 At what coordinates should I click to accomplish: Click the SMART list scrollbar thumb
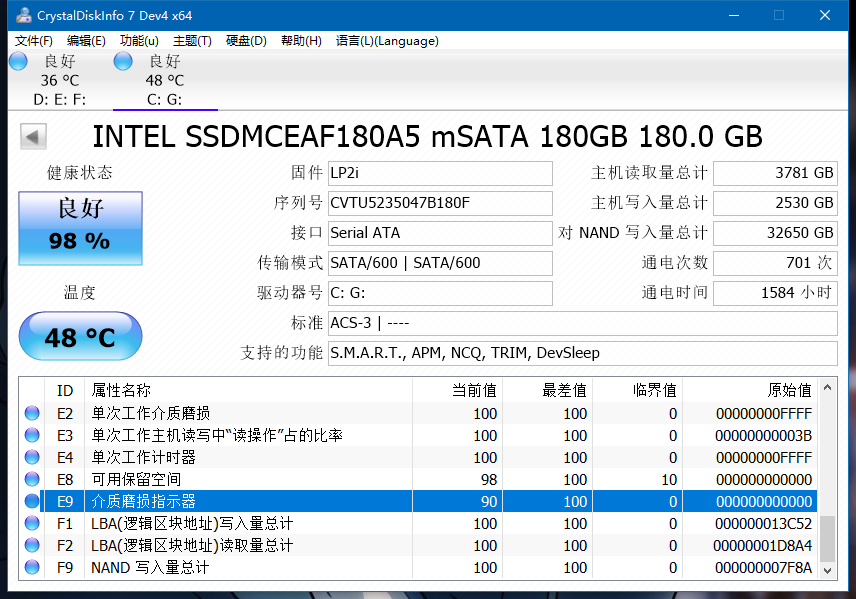click(827, 538)
